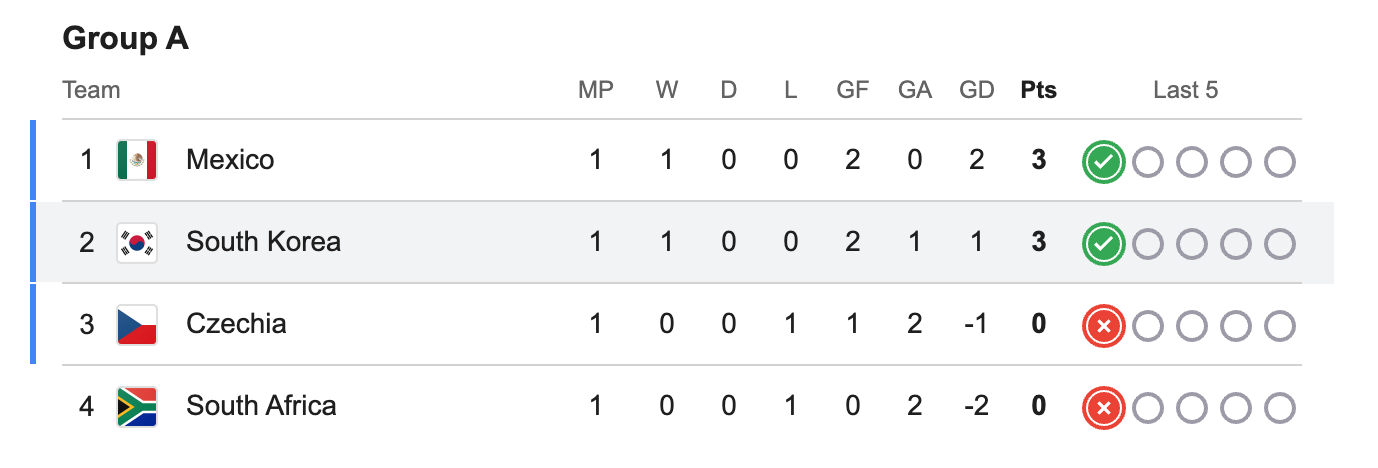1378x468 pixels.
Task: Click South Korea's green win checkmark icon
Action: (x=1104, y=243)
